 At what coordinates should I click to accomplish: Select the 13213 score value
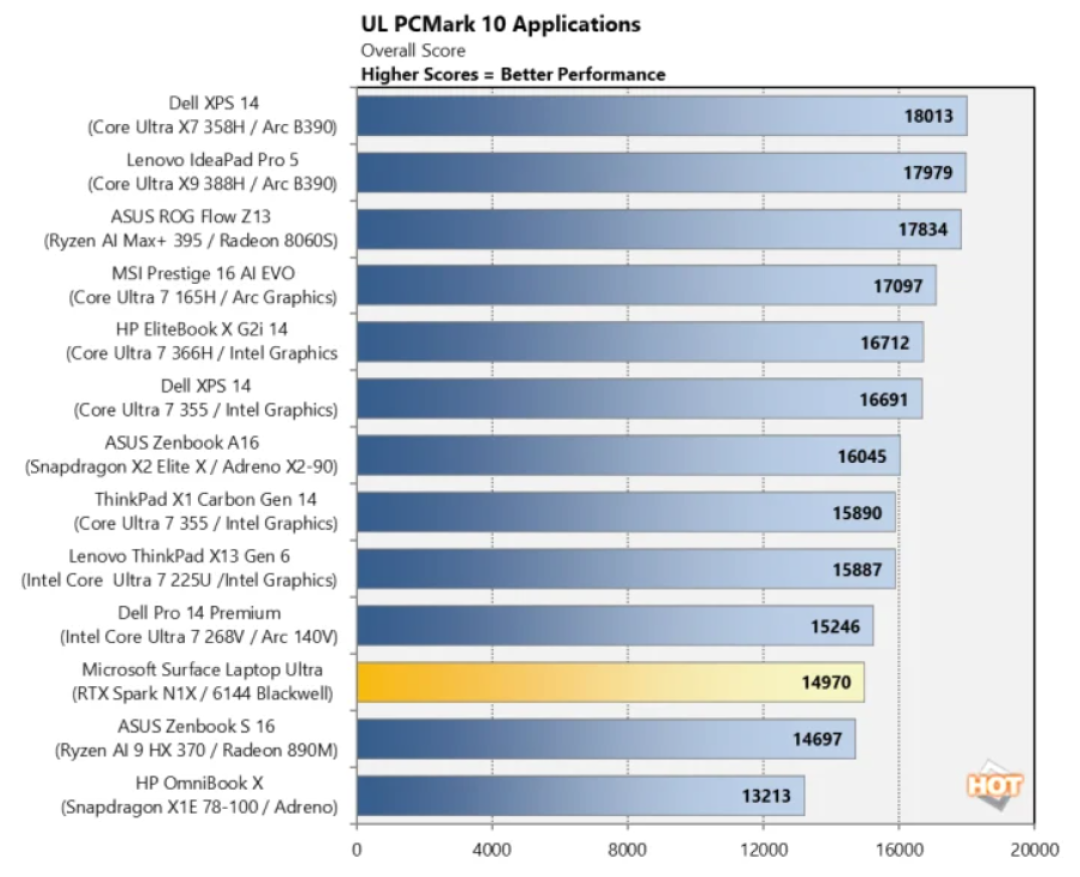coord(767,796)
